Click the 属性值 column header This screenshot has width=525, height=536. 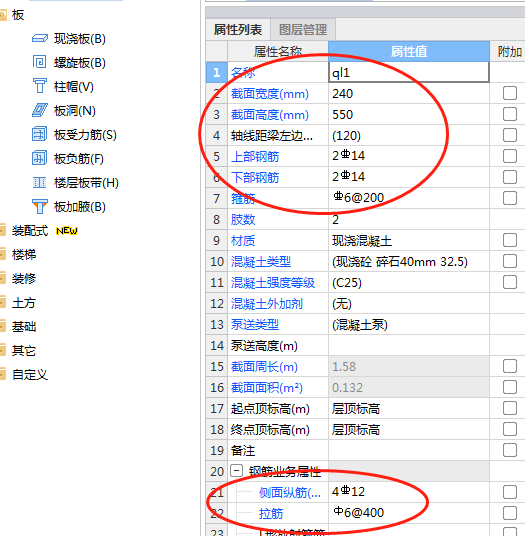tap(409, 52)
